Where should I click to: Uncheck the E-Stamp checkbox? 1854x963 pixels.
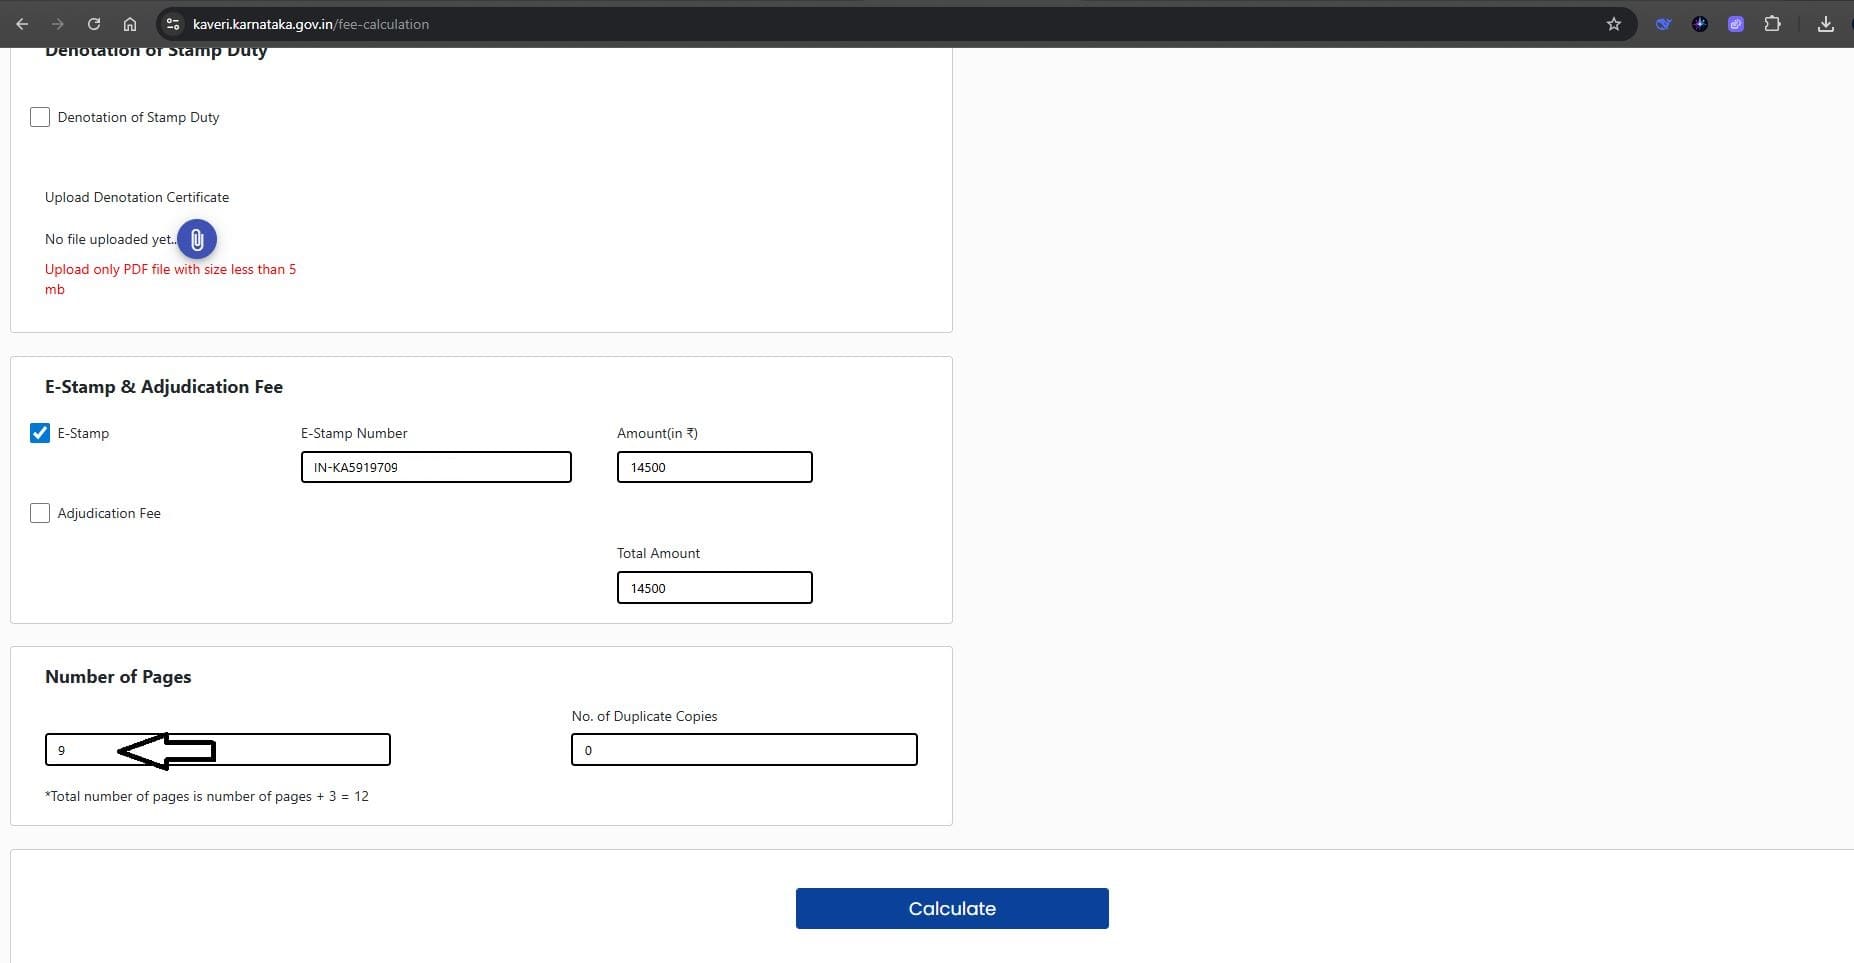click(40, 433)
